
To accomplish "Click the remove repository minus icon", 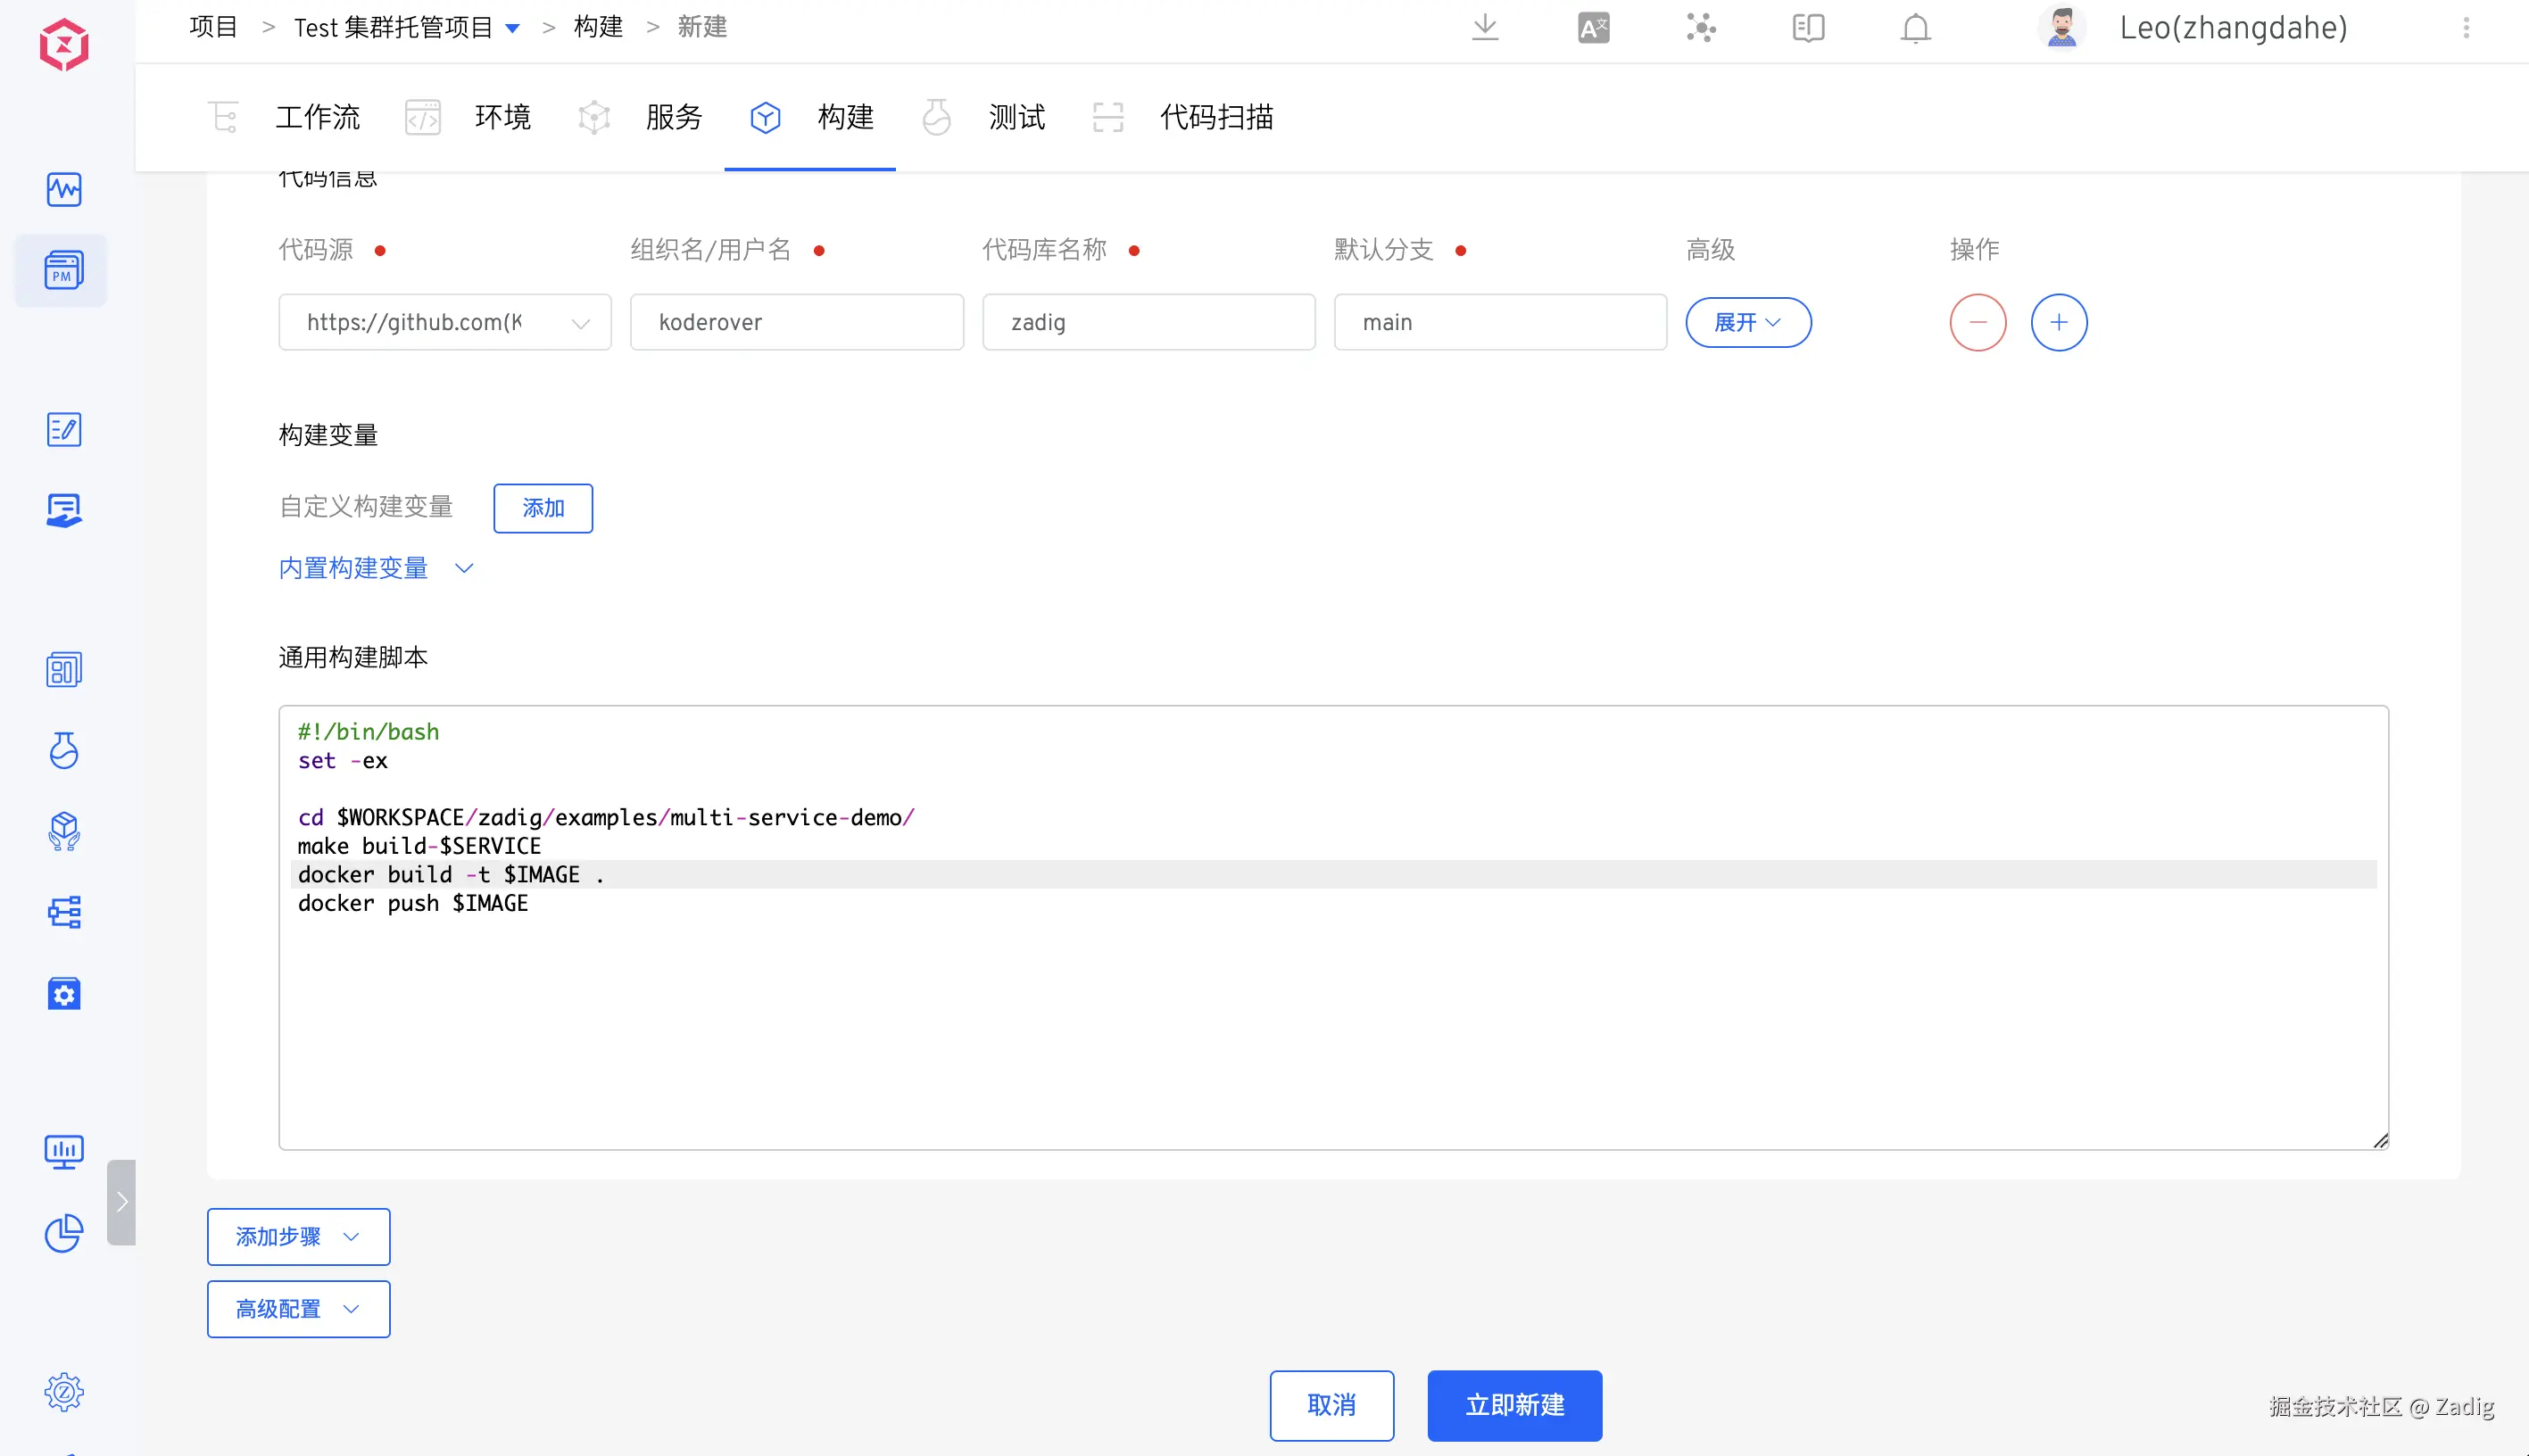I will (x=1977, y=322).
